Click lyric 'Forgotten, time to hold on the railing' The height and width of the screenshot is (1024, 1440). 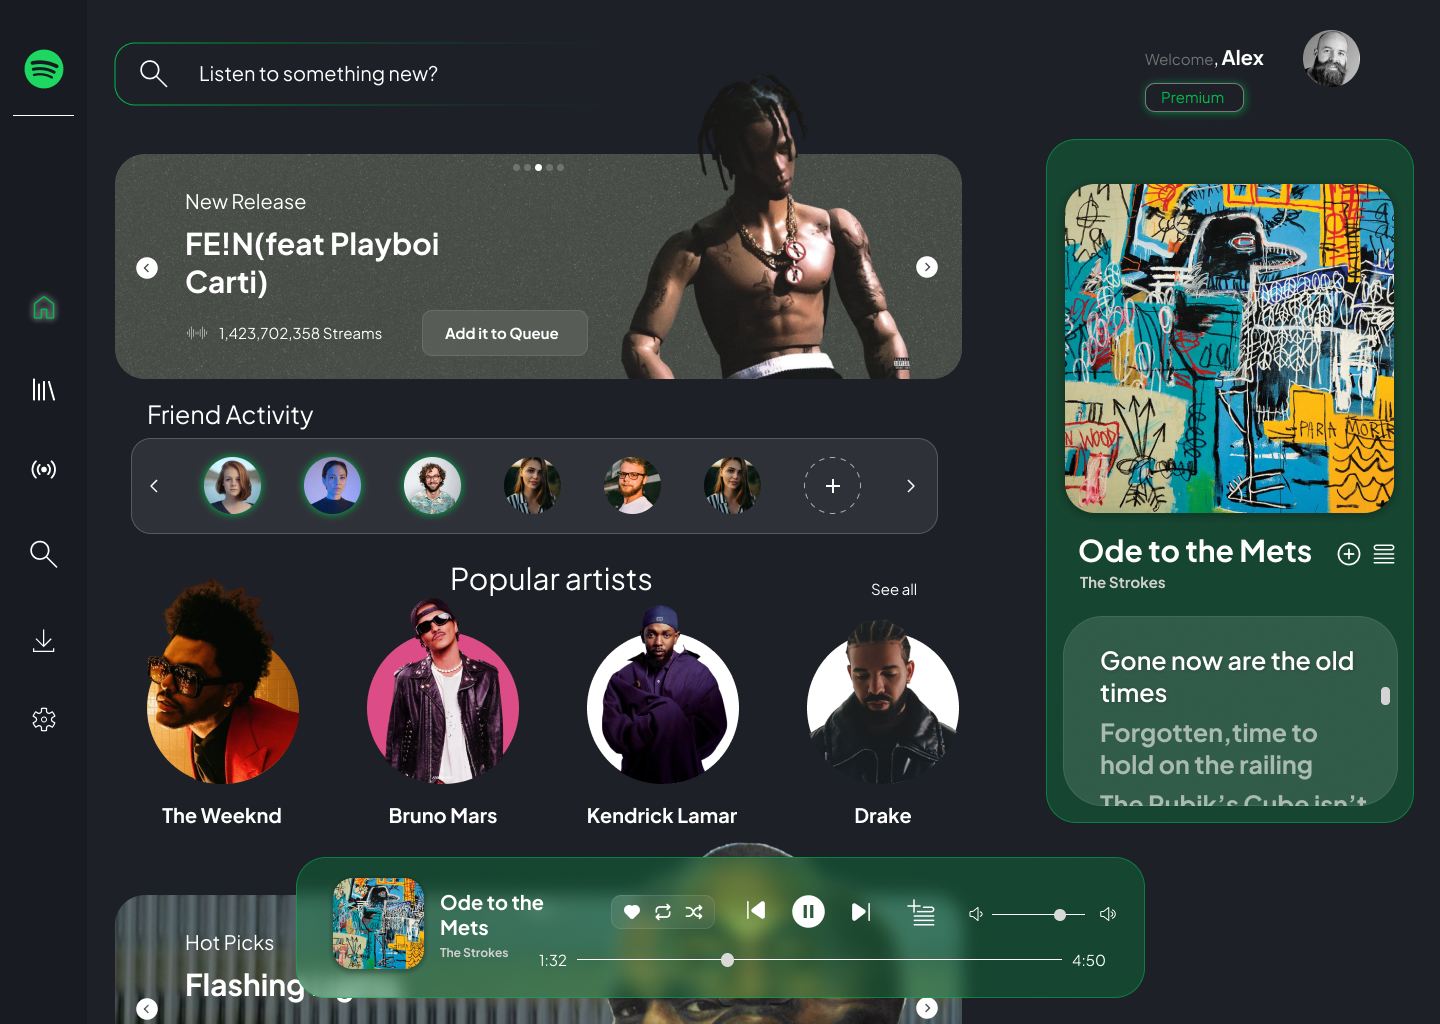(x=1208, y=749)
